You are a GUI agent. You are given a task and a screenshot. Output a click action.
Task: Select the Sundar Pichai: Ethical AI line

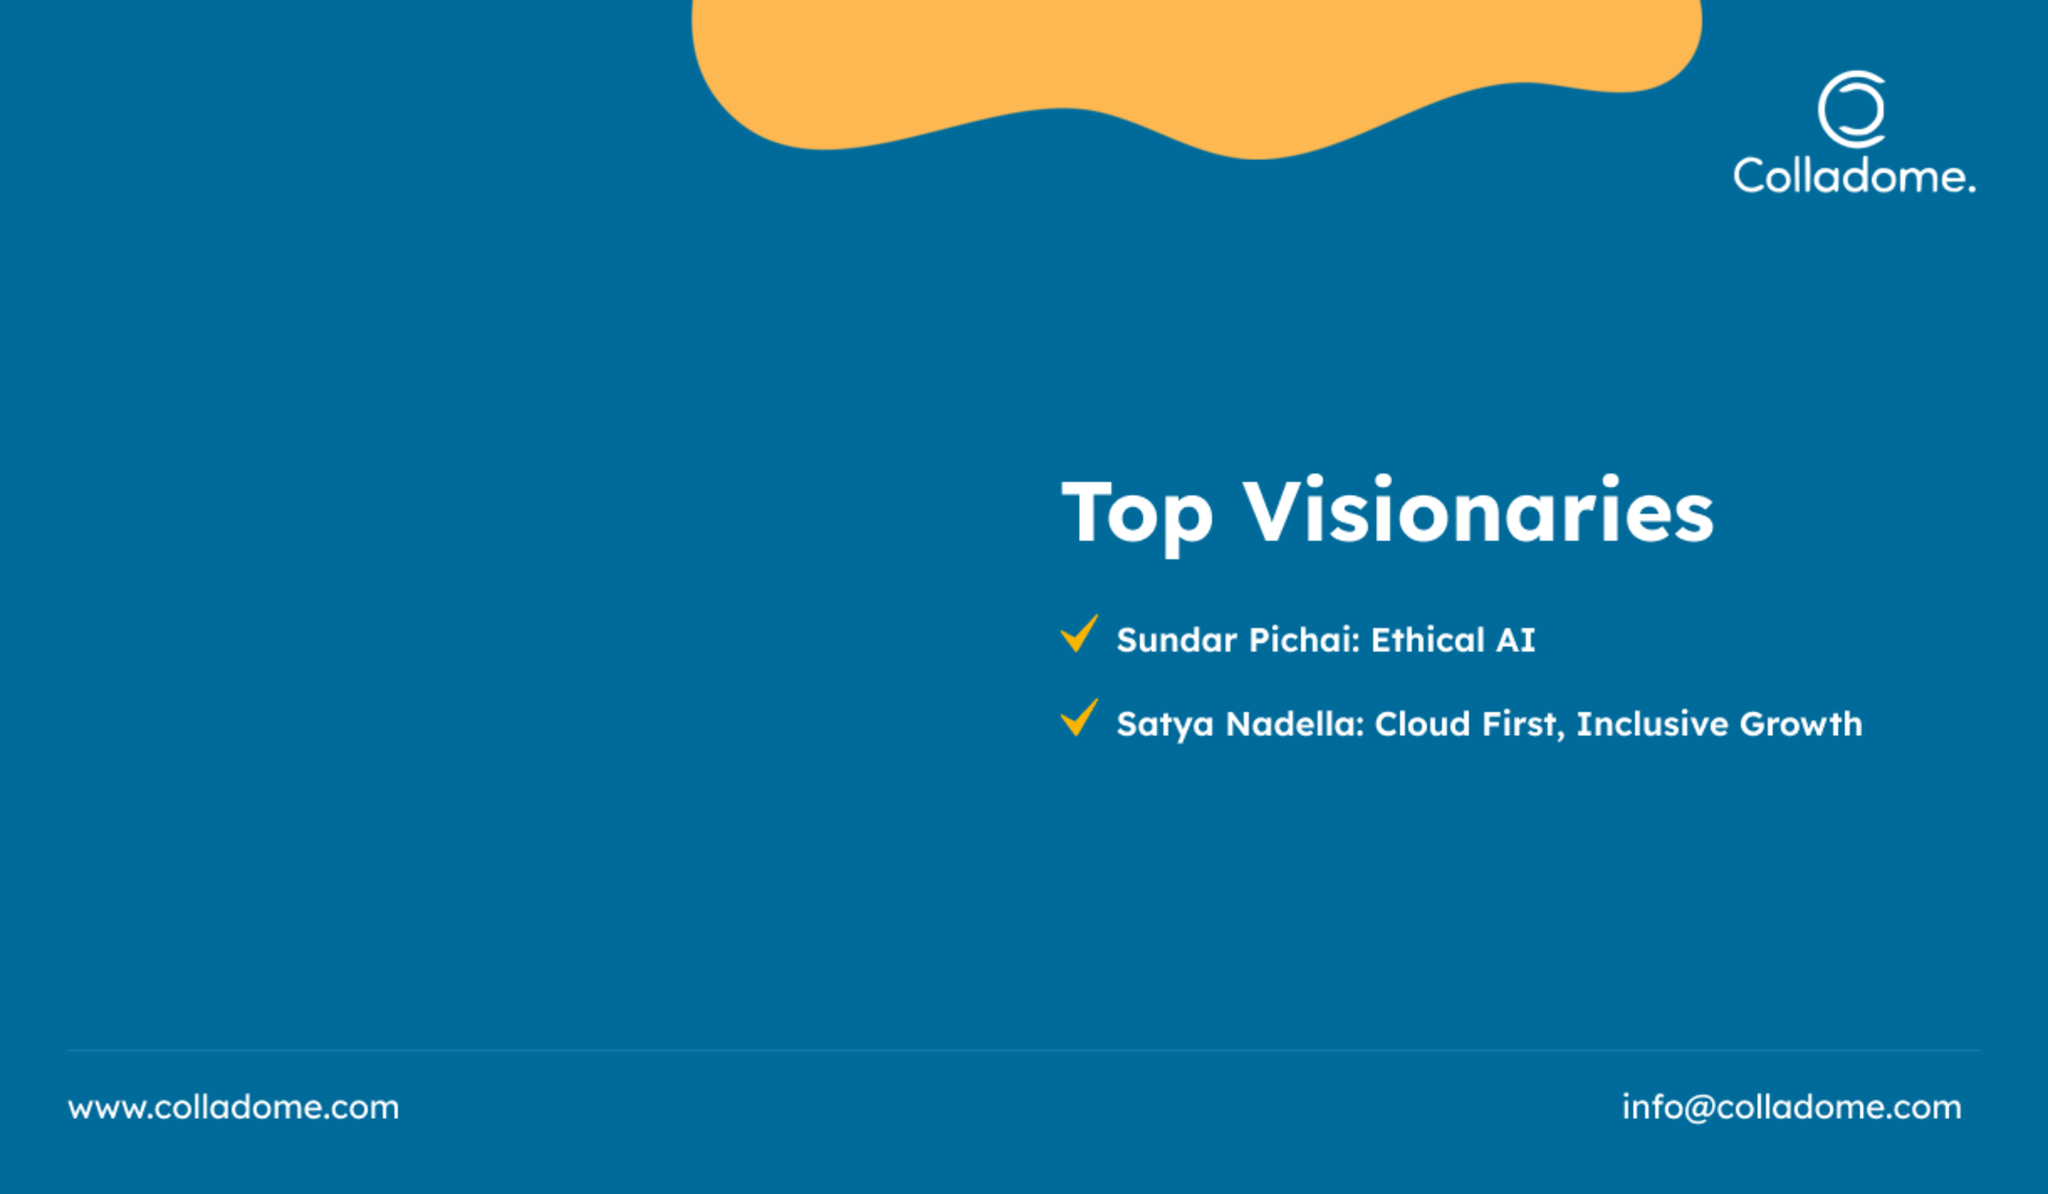click(1325, 640)
